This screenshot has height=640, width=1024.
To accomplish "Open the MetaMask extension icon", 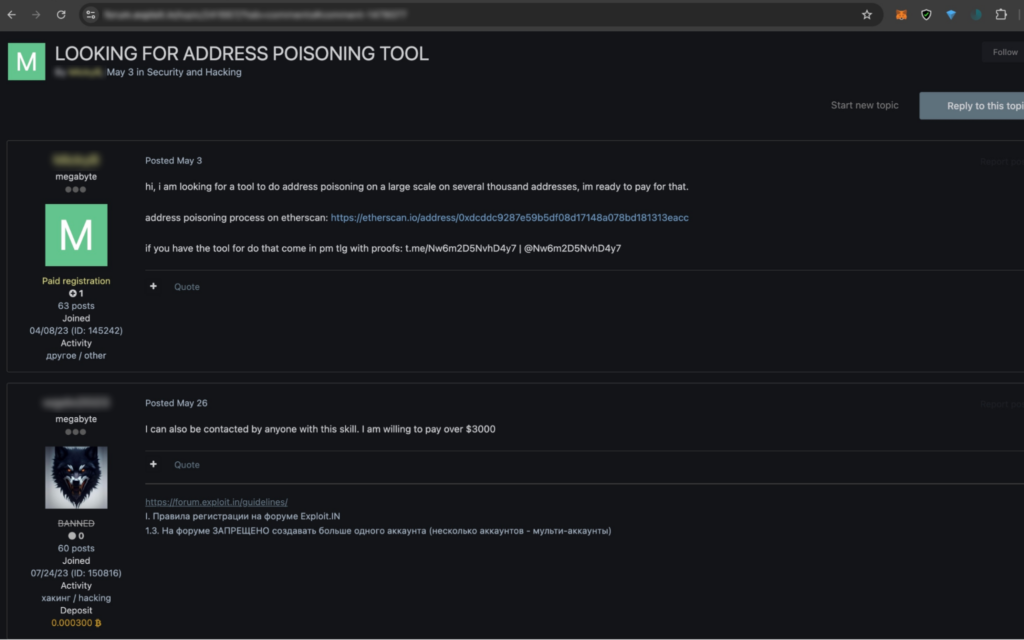I will (901, 14).
